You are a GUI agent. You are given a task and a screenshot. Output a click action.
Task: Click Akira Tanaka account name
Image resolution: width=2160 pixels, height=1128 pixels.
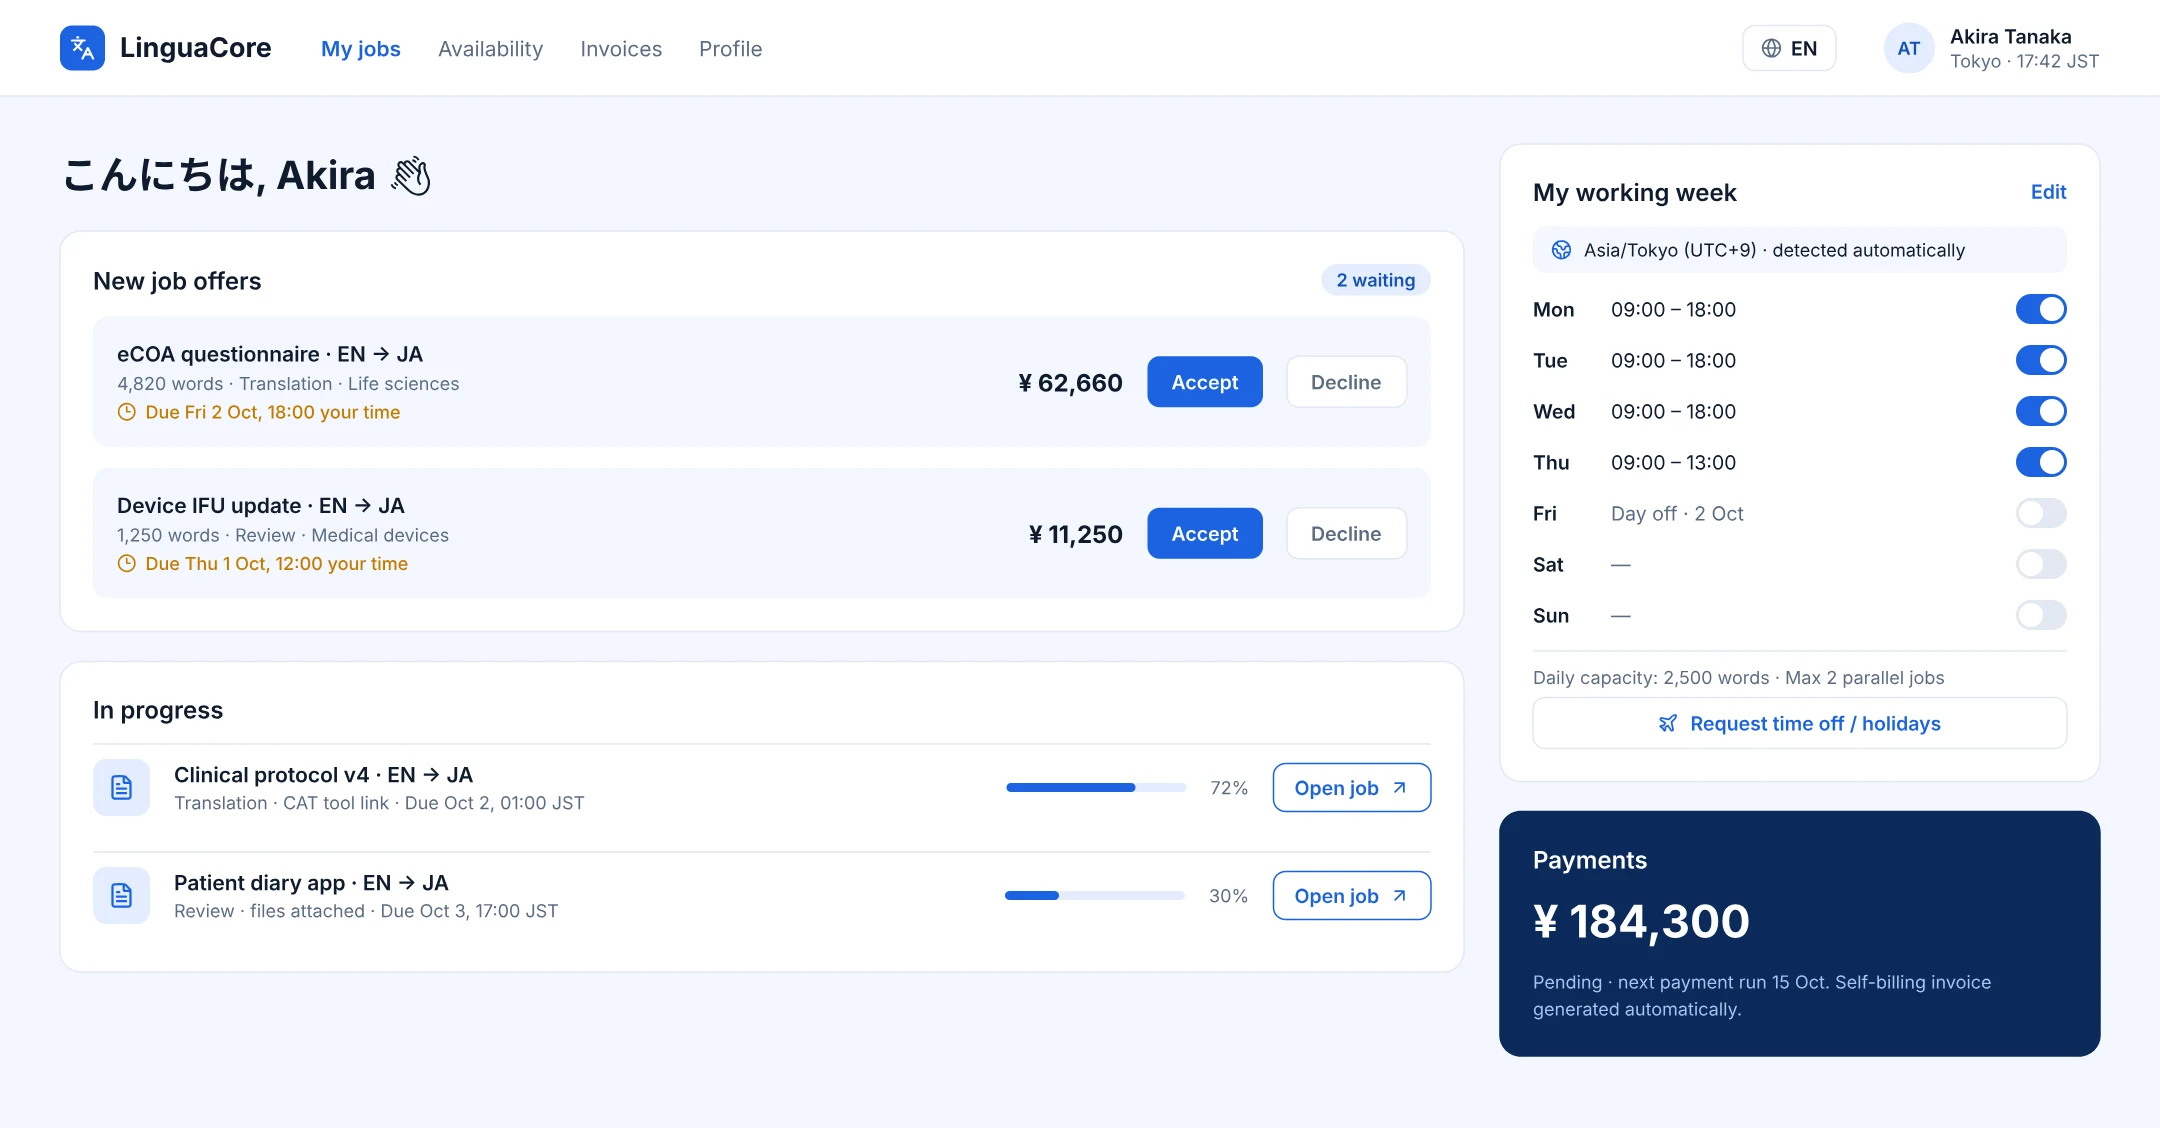click(x=2011, y=37)
